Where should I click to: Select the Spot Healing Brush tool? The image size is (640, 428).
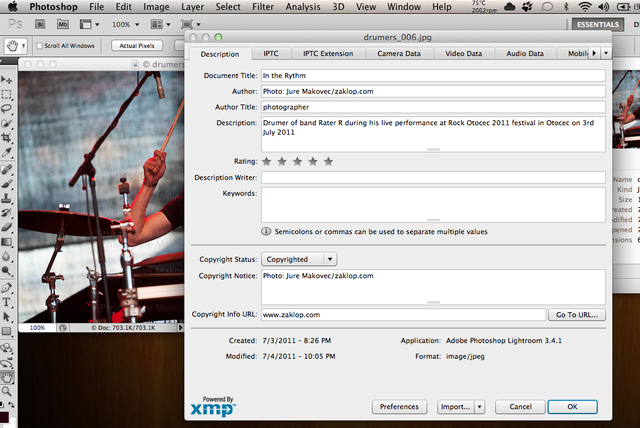[6, 169]
